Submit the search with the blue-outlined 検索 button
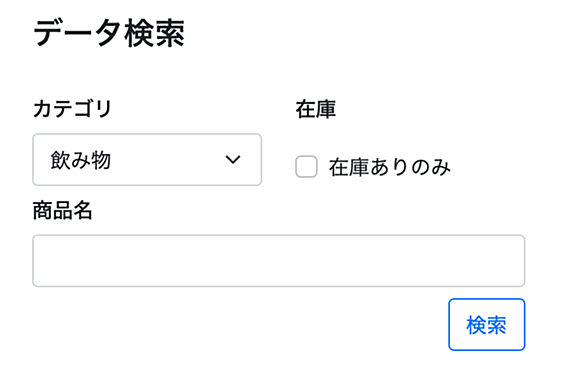The image size is (586, 373). (x=487, y=324)
